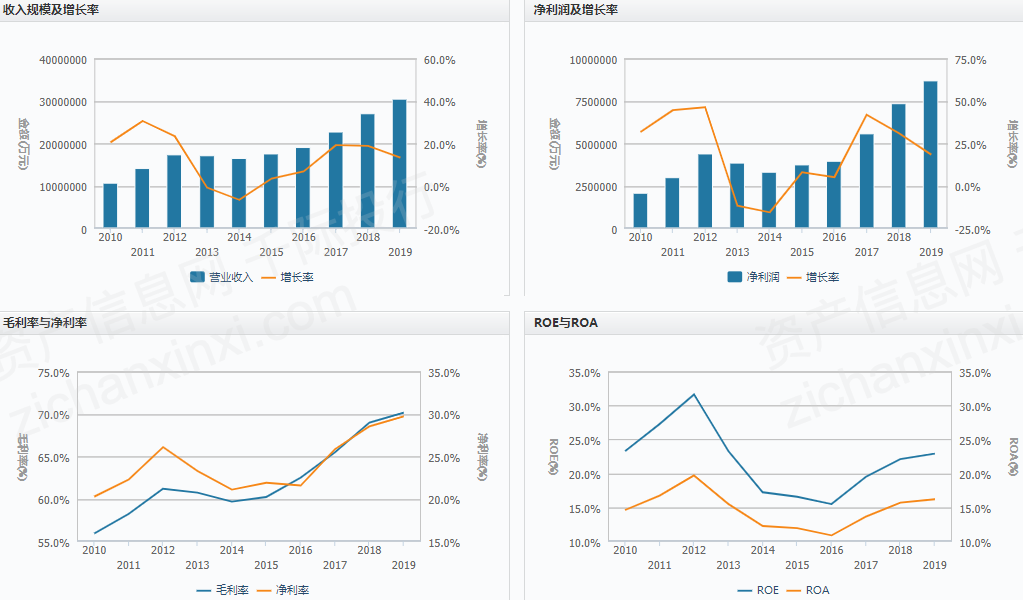Click the 毛利率与净利率 panel header
The width and height of the screenshot is (1023, 600).
[x=45, y=323]
